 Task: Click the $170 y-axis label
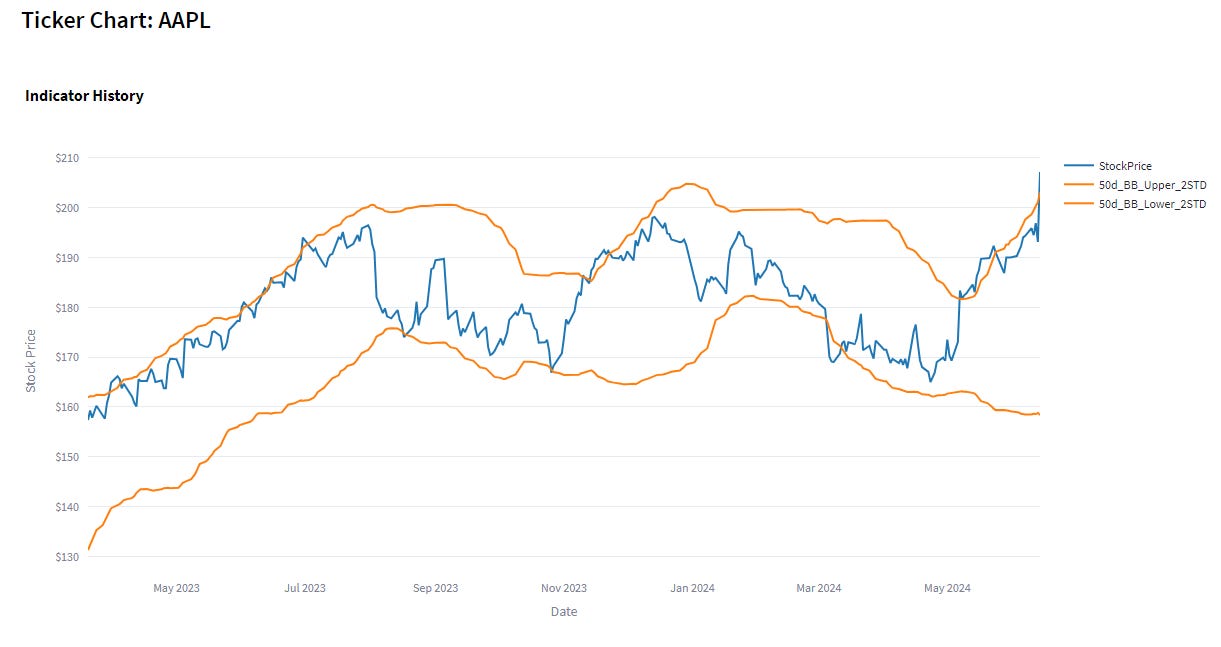point(68,357)
